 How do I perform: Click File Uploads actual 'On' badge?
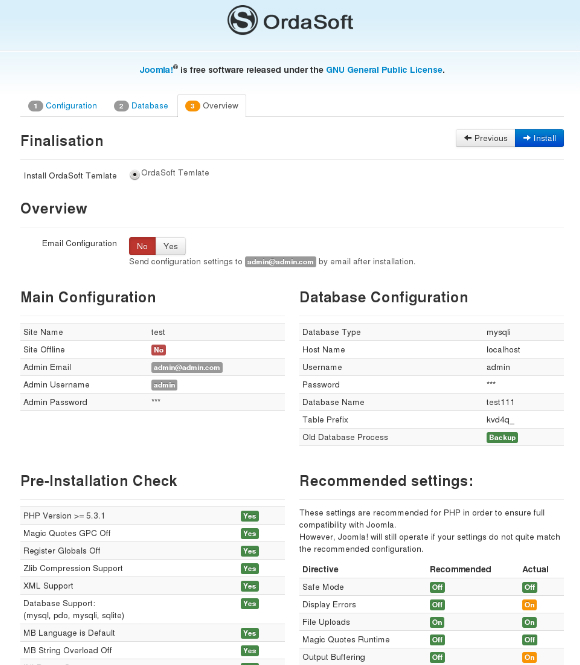click(x=530, y=623)
